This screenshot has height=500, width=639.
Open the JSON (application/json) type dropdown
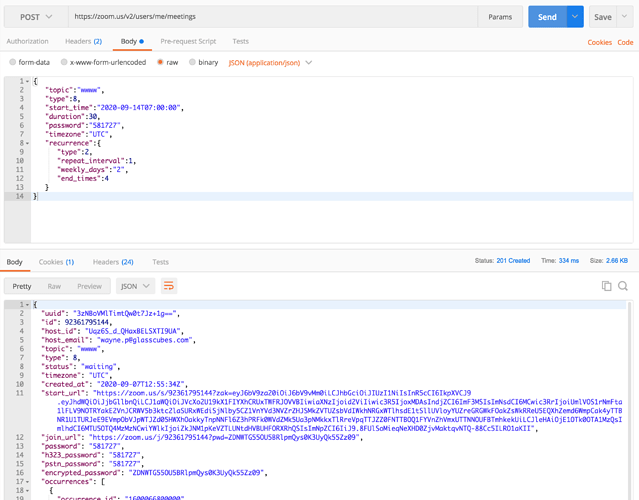[x=270, y=63]
